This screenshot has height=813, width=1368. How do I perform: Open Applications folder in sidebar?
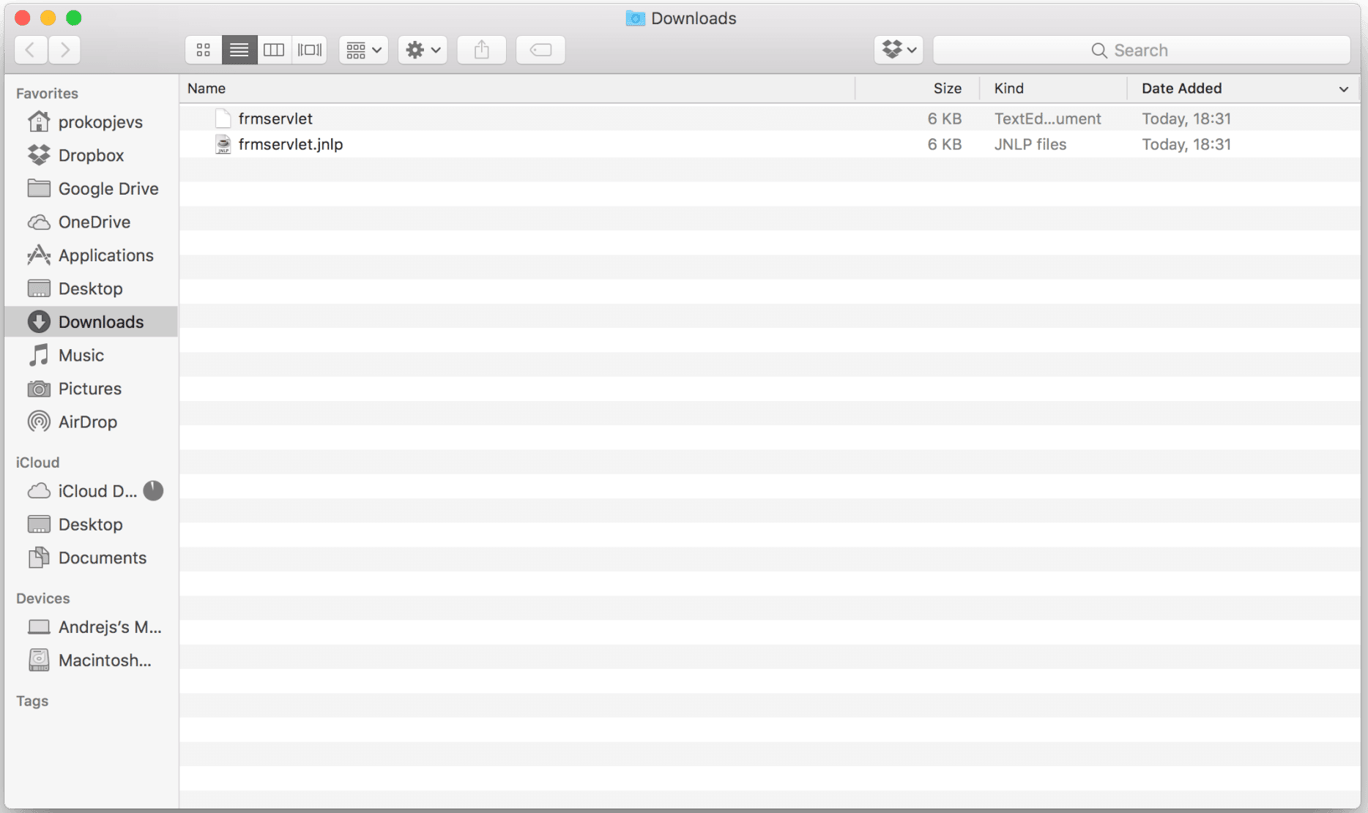click(105, 255)
